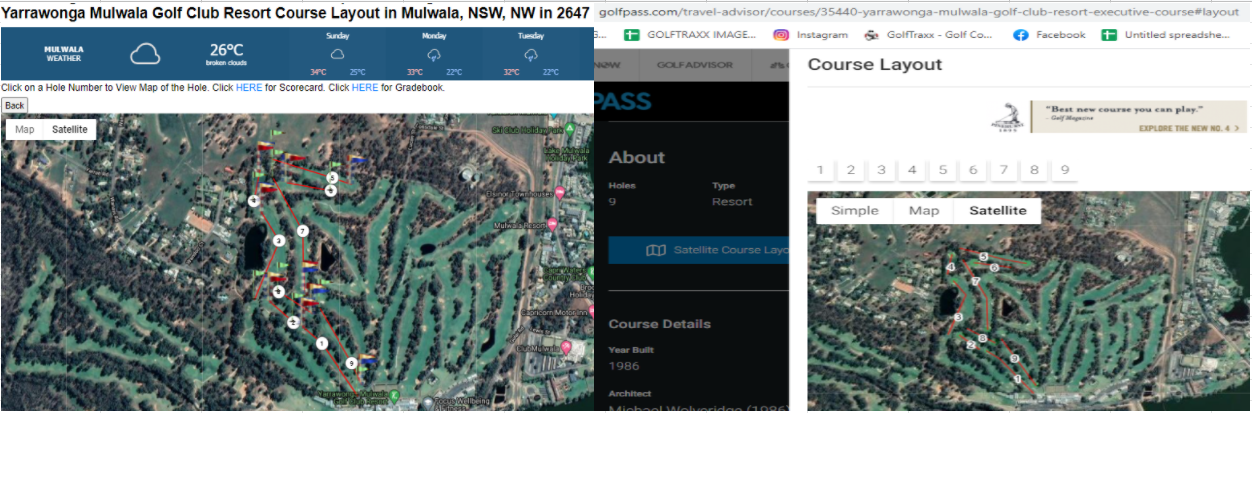Image resolution: width=1252 pixels, height=481 pixels.
Task: Select hole 9 button under Course Layout
Action: coord(1065,170)
